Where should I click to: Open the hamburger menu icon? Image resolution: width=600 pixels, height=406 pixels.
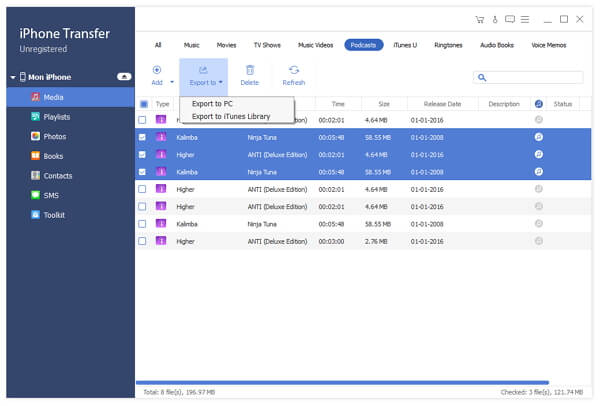(x=525, y=19)
